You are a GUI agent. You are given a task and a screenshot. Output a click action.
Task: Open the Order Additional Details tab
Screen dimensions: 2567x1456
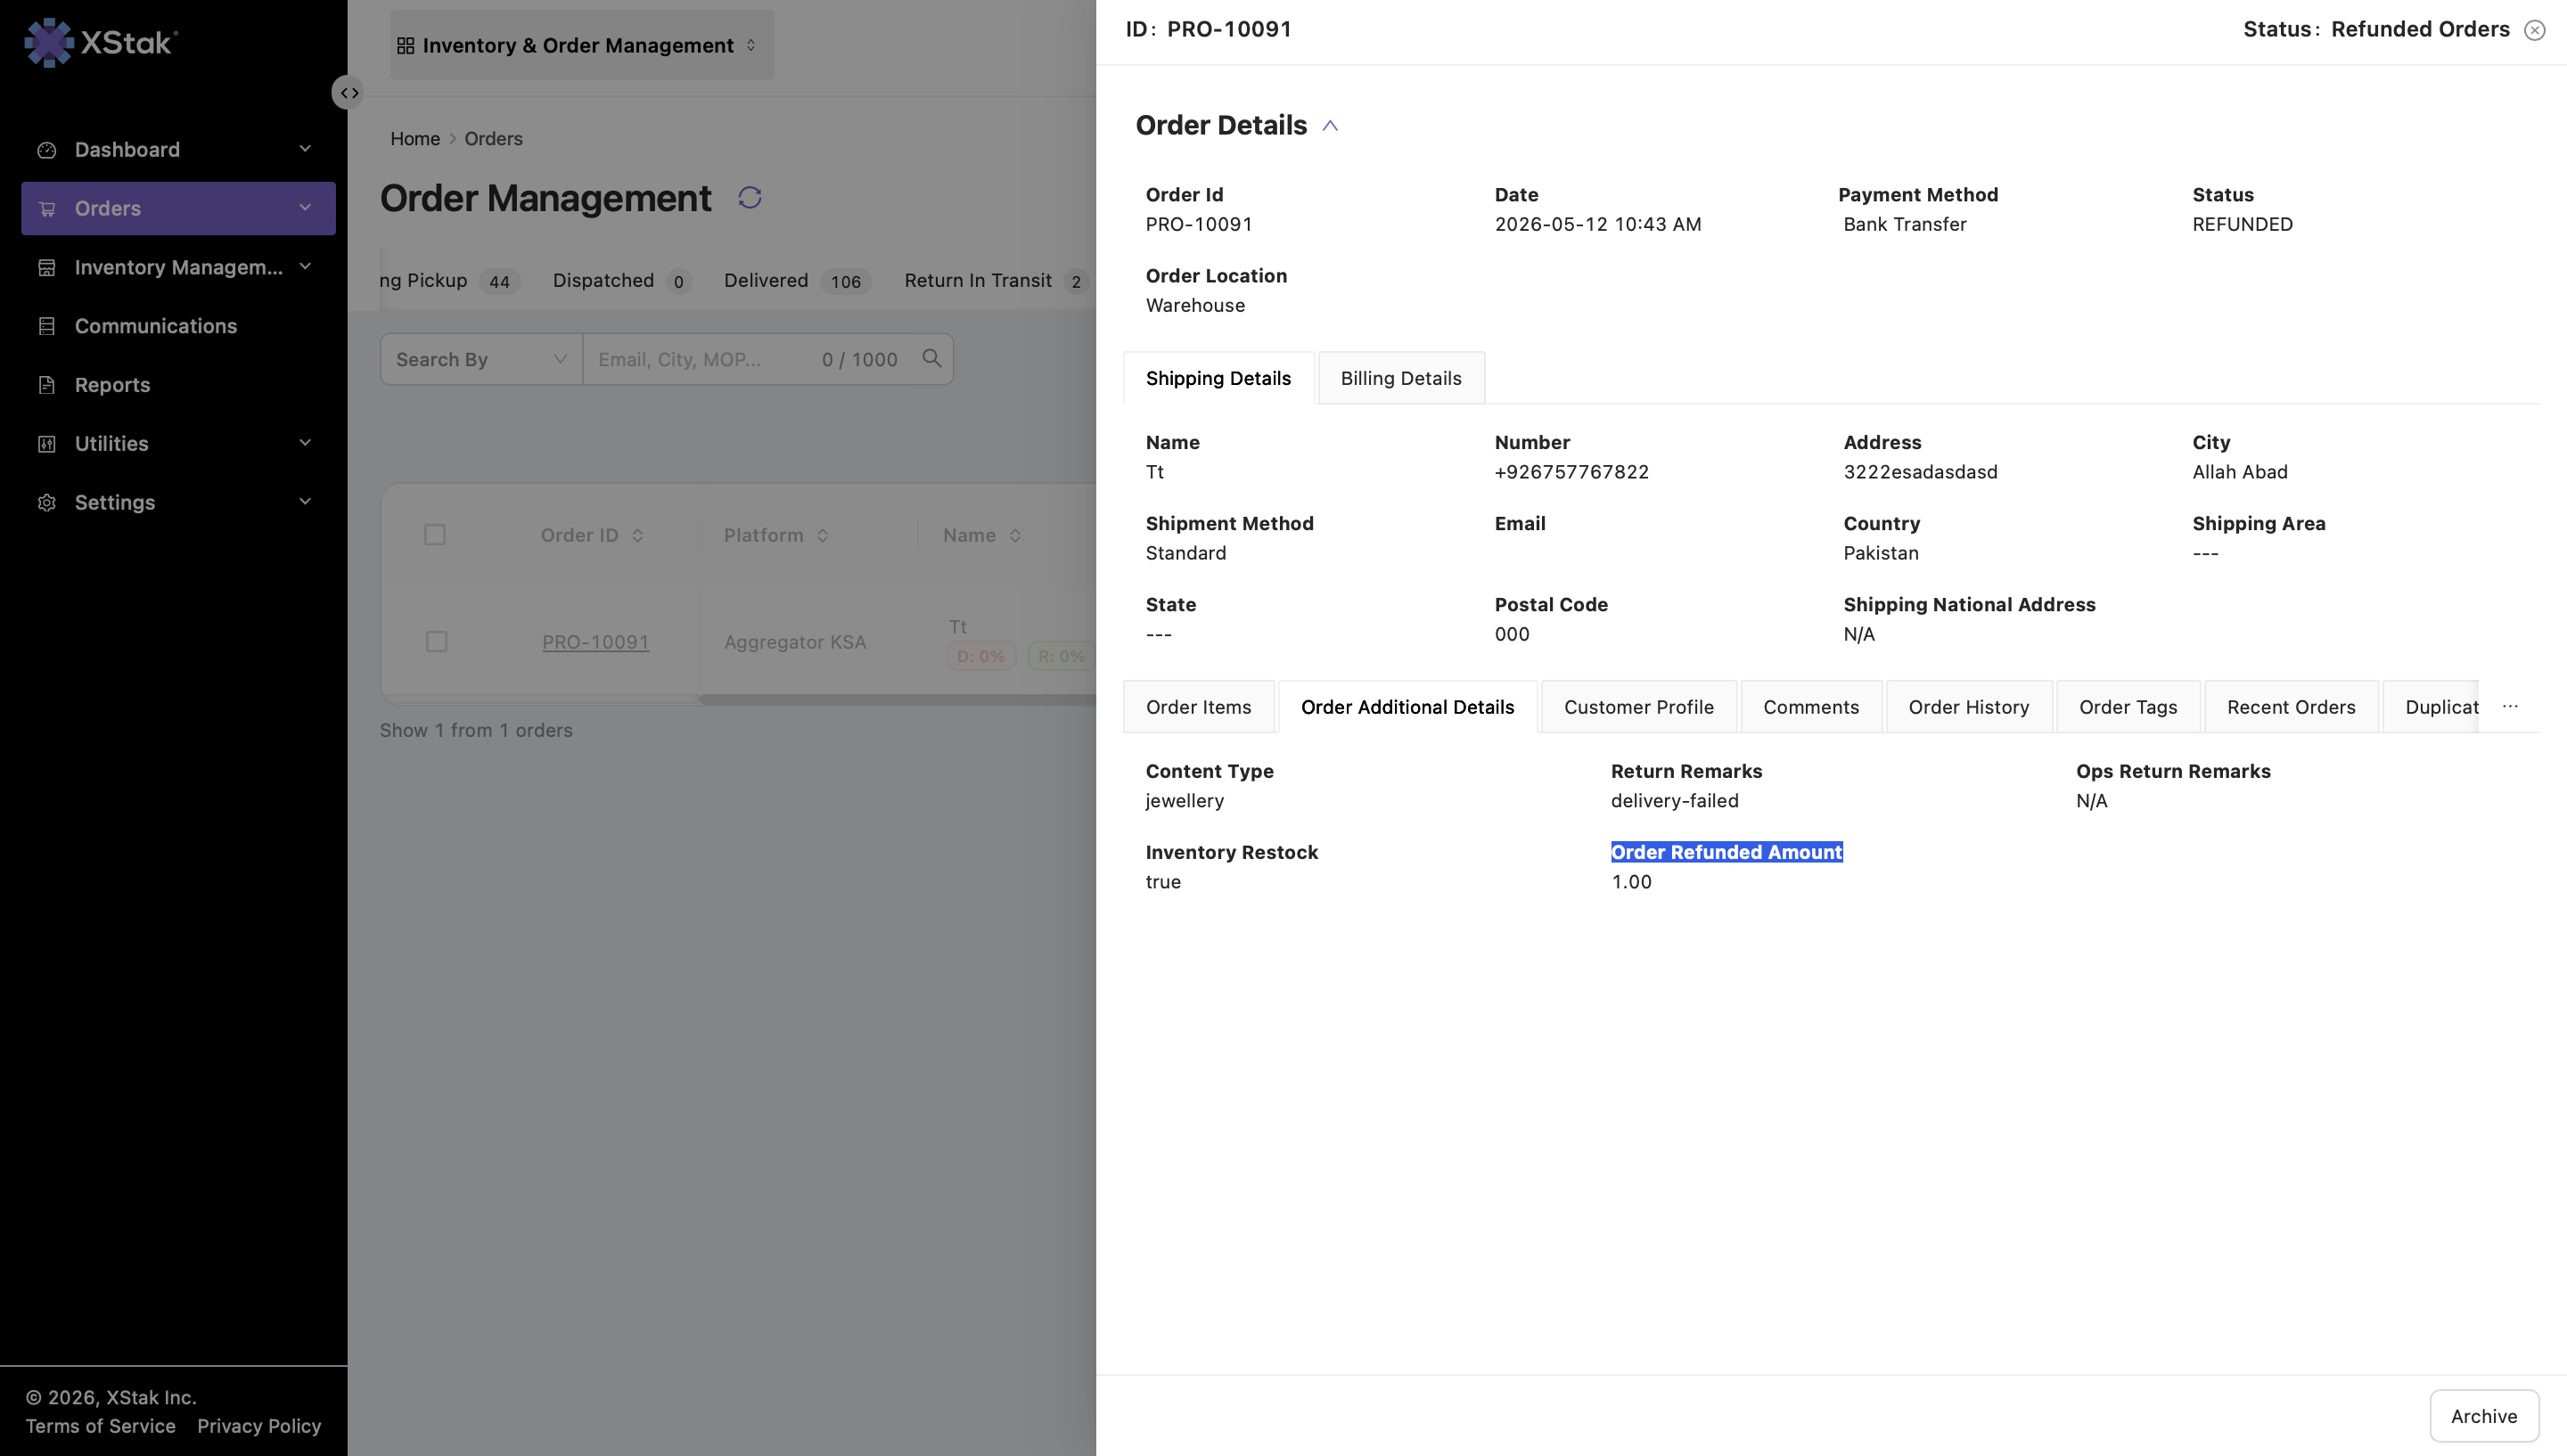[x=1407, y=707]
